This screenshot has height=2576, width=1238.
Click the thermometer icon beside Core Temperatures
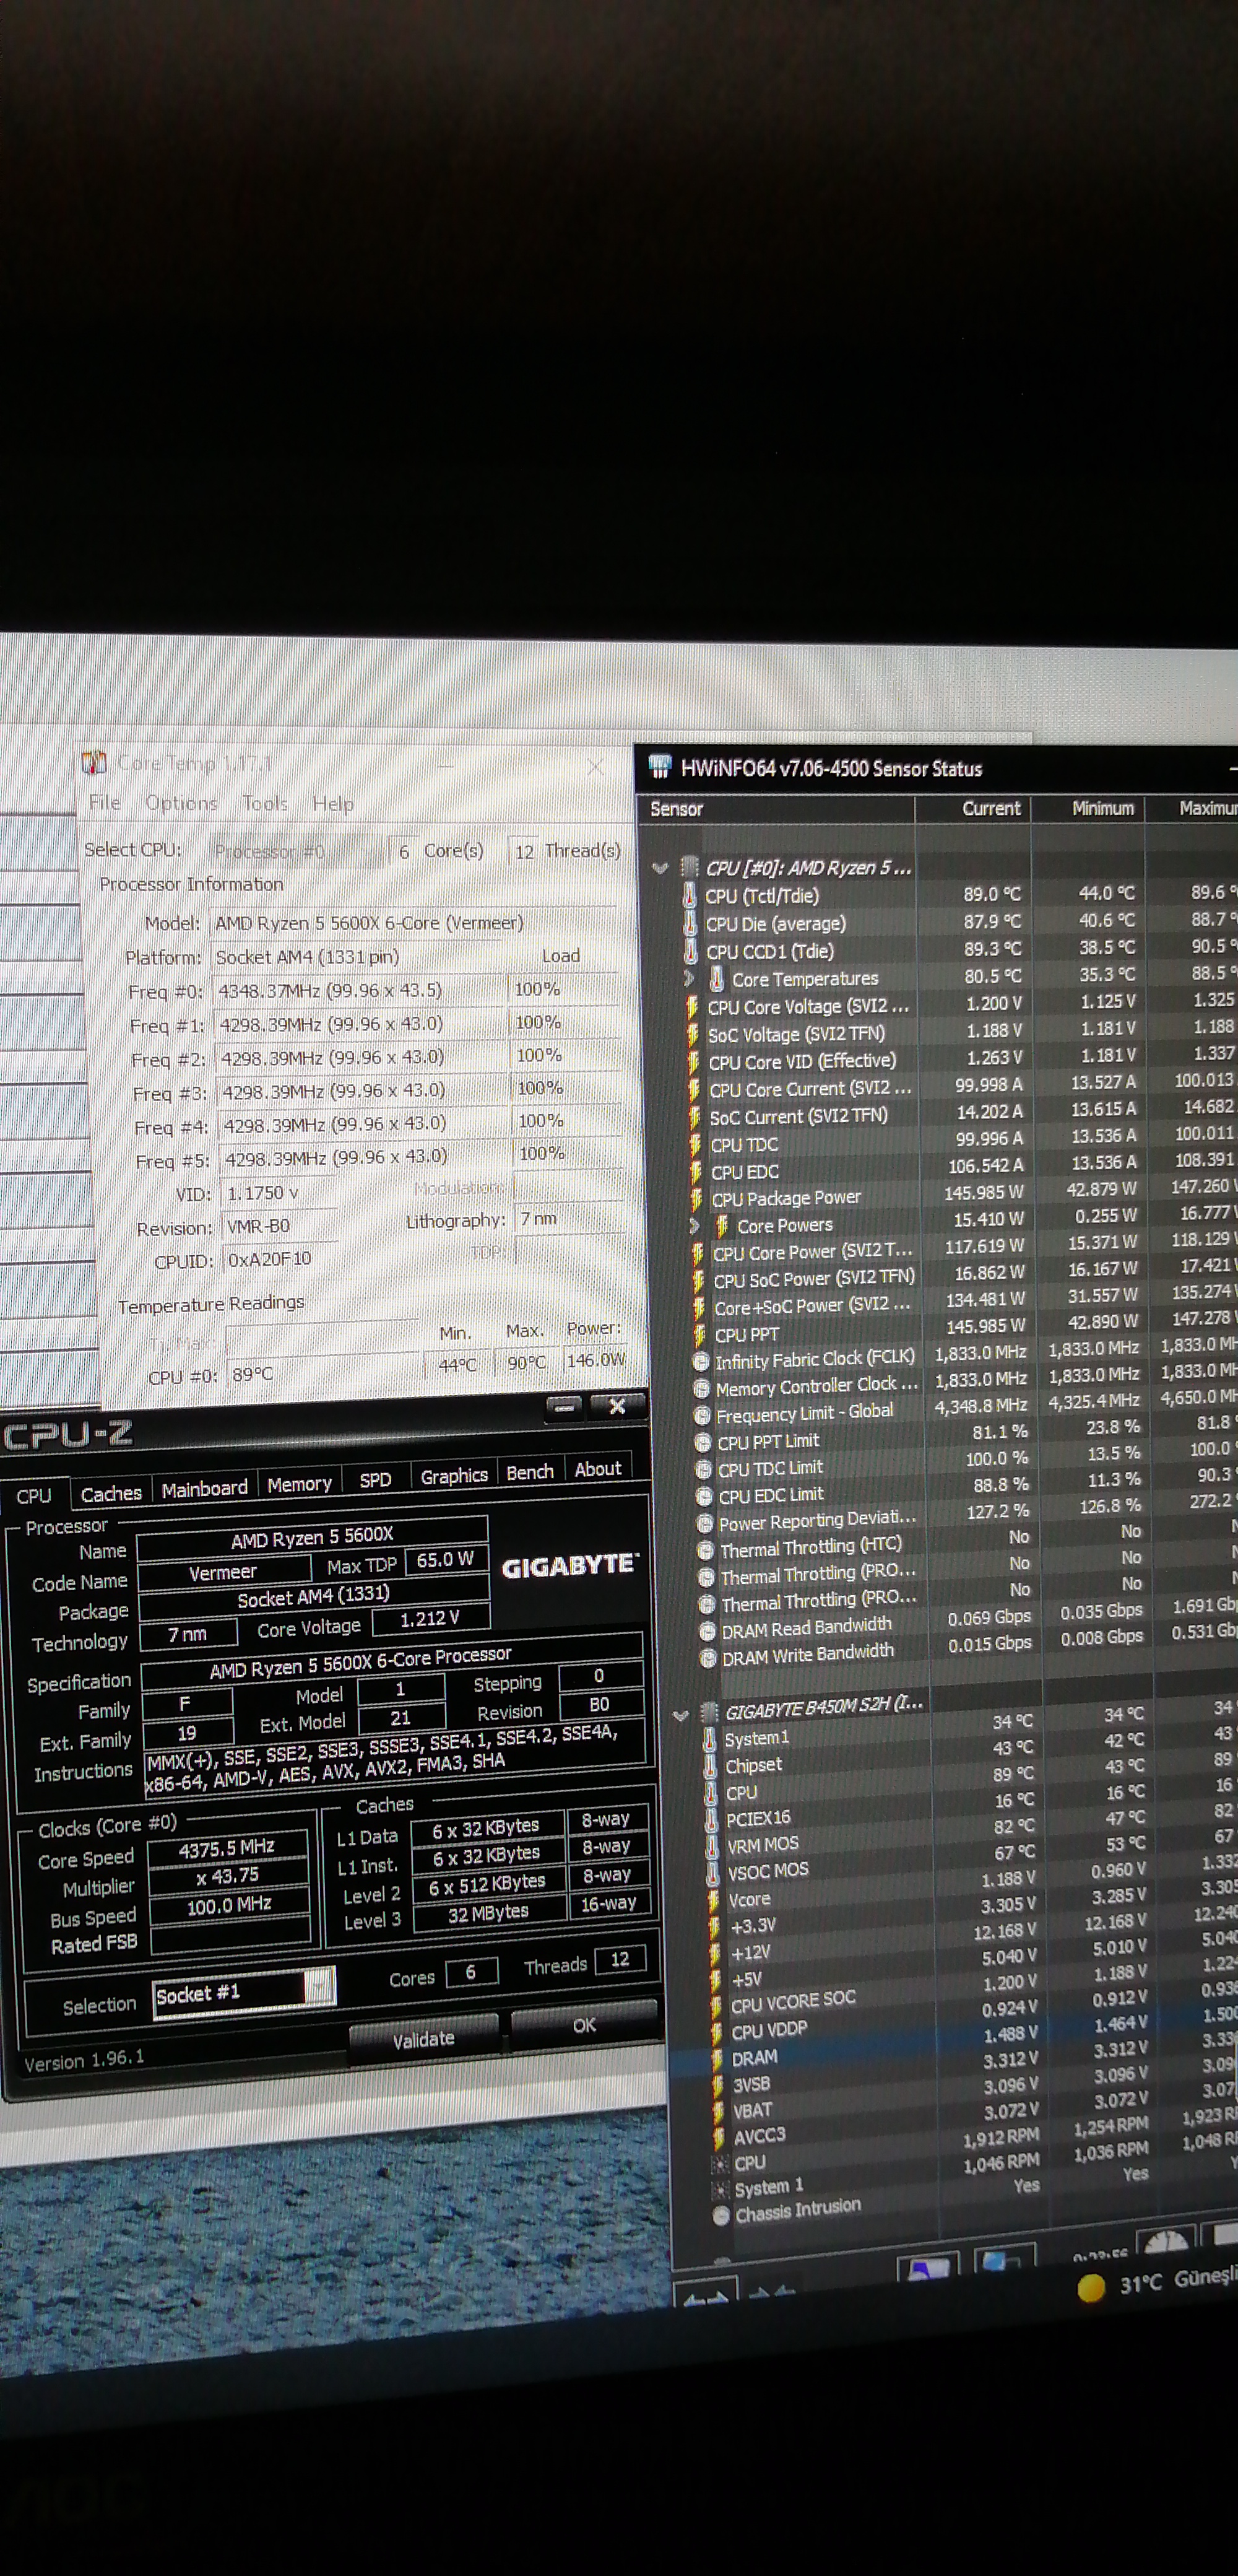point(716,978)
